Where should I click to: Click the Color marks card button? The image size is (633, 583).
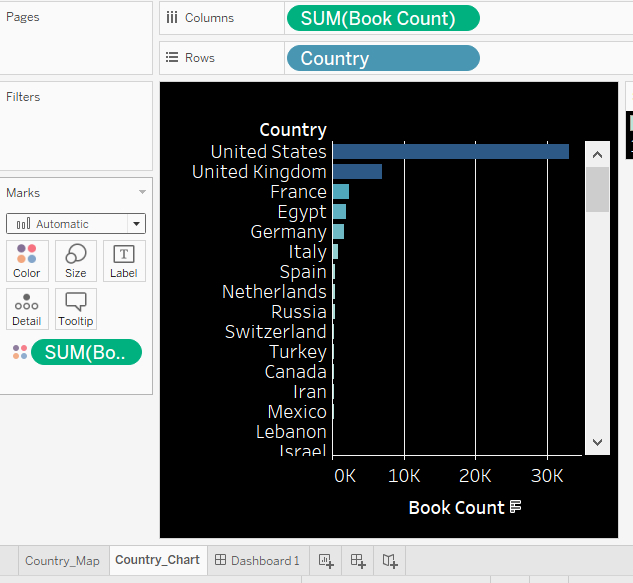27,261
